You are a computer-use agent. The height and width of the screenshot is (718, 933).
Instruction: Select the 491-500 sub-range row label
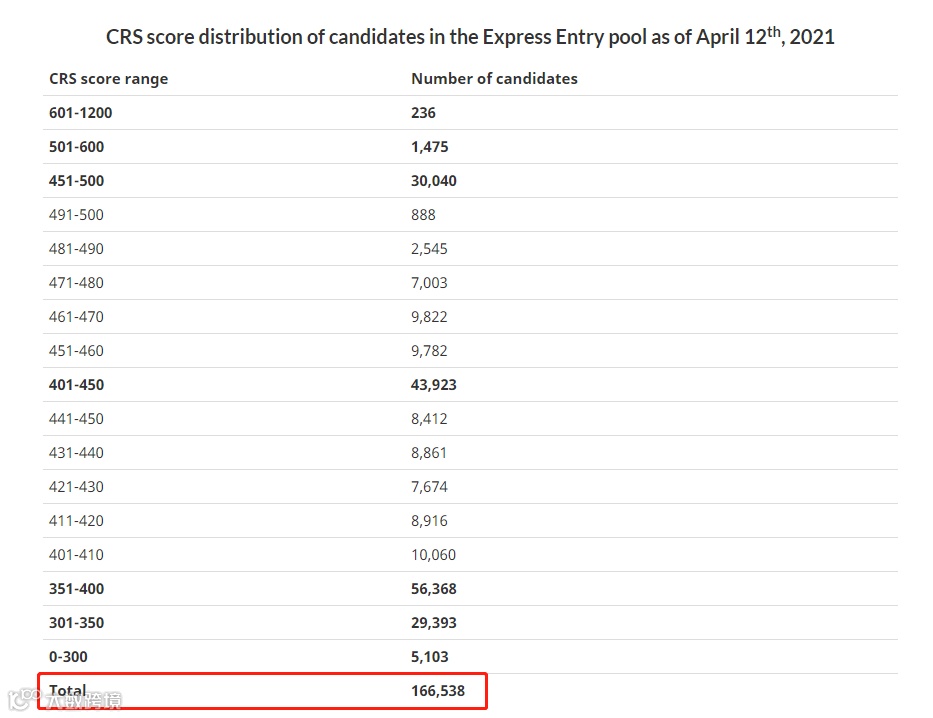coord(76,215)
